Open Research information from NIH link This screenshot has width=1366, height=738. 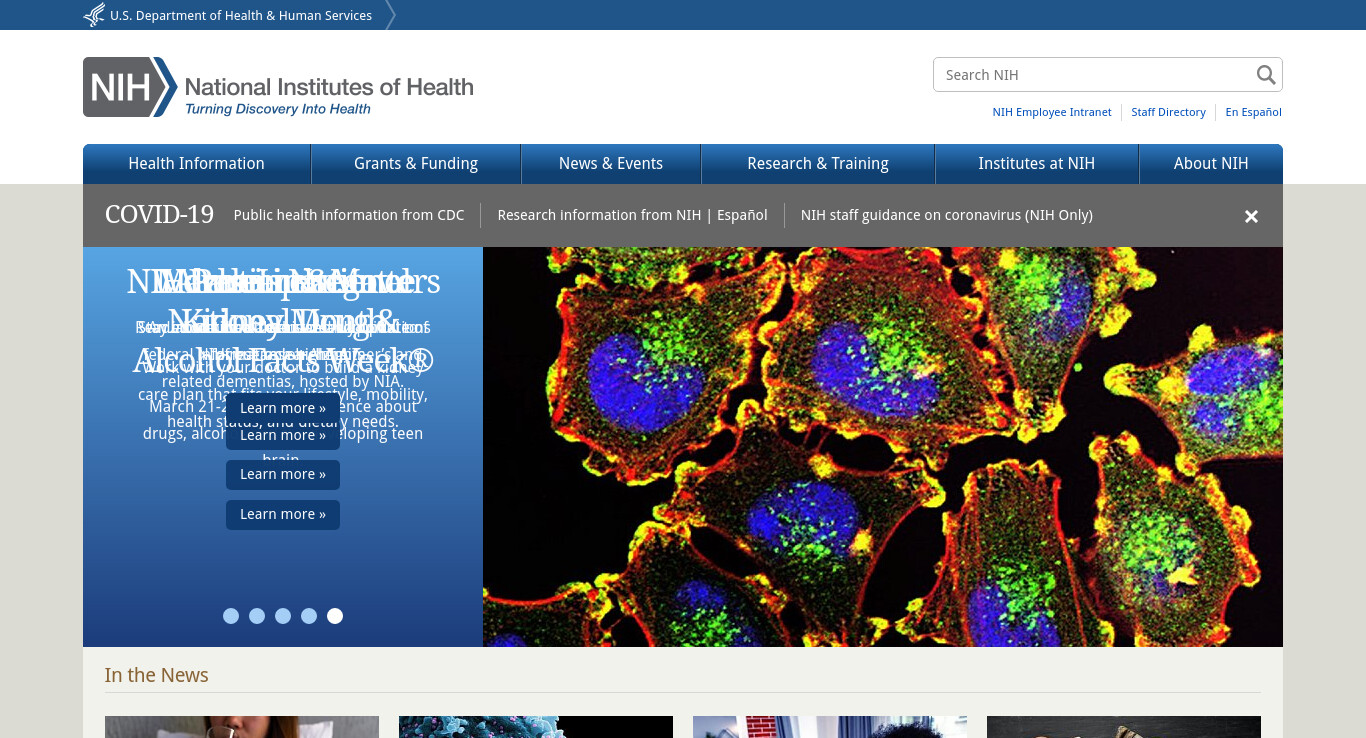(x=599, y=215)
